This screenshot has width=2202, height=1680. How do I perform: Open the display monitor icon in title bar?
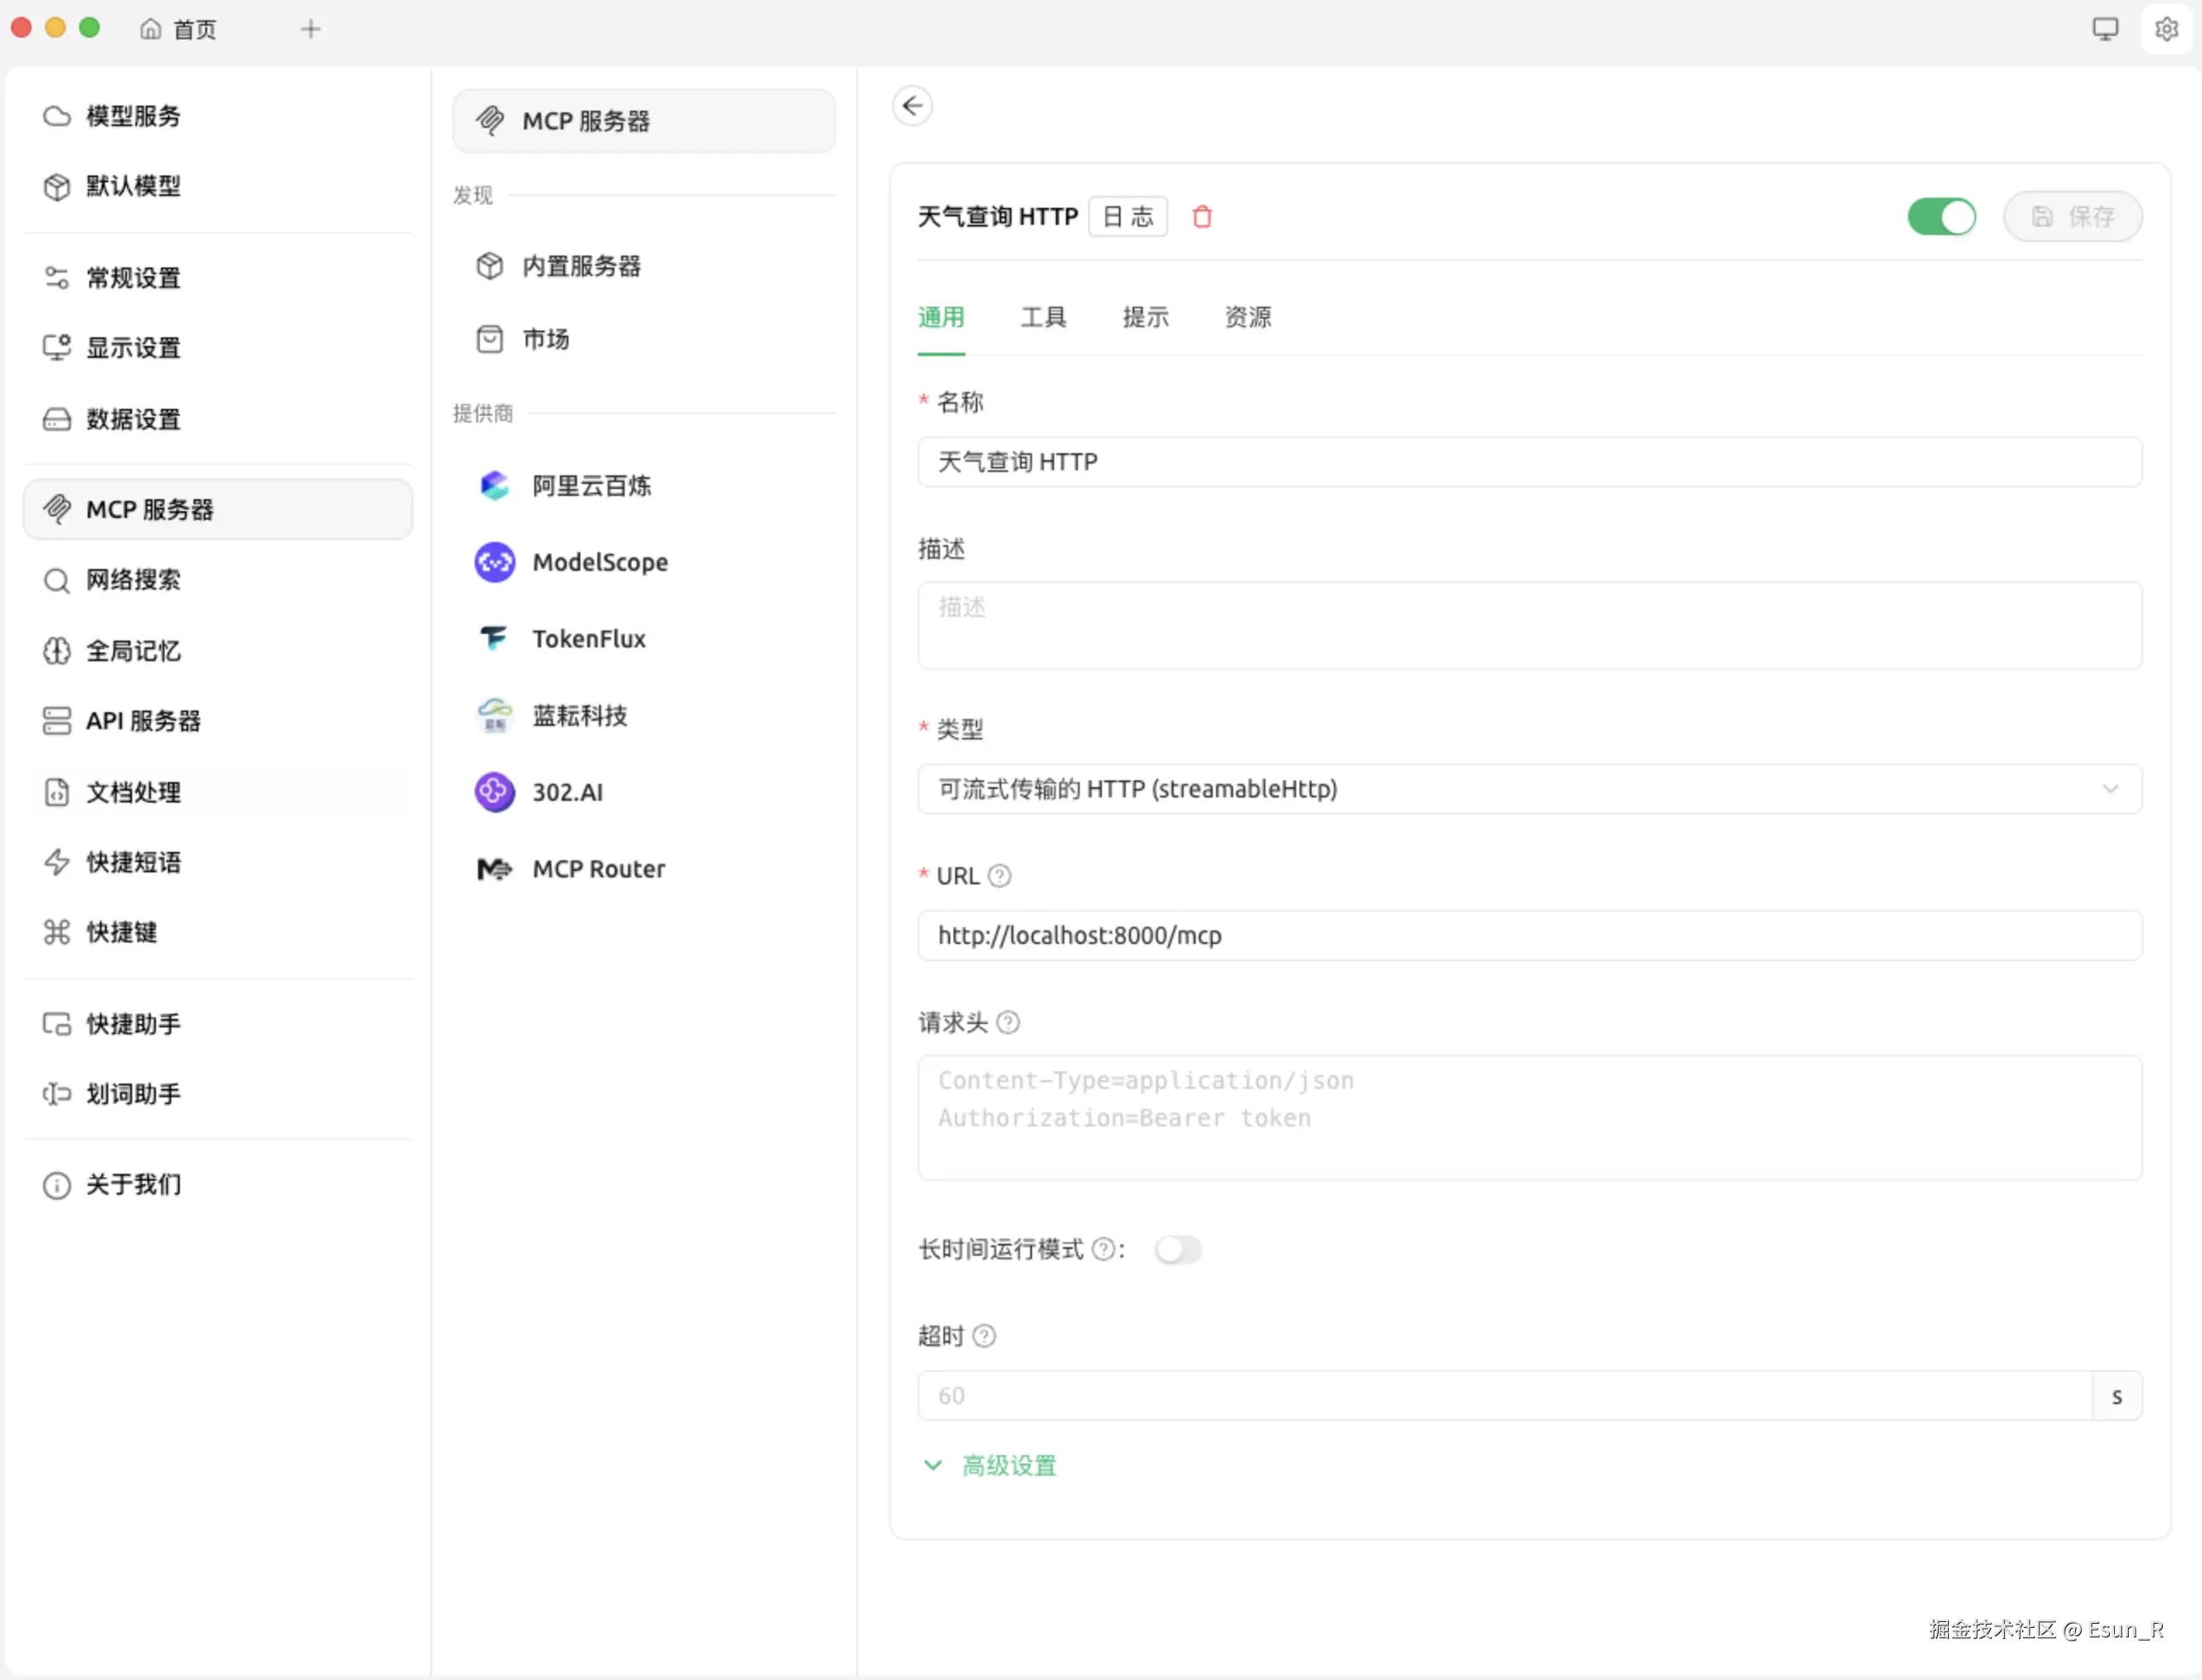coord(2105,29)
